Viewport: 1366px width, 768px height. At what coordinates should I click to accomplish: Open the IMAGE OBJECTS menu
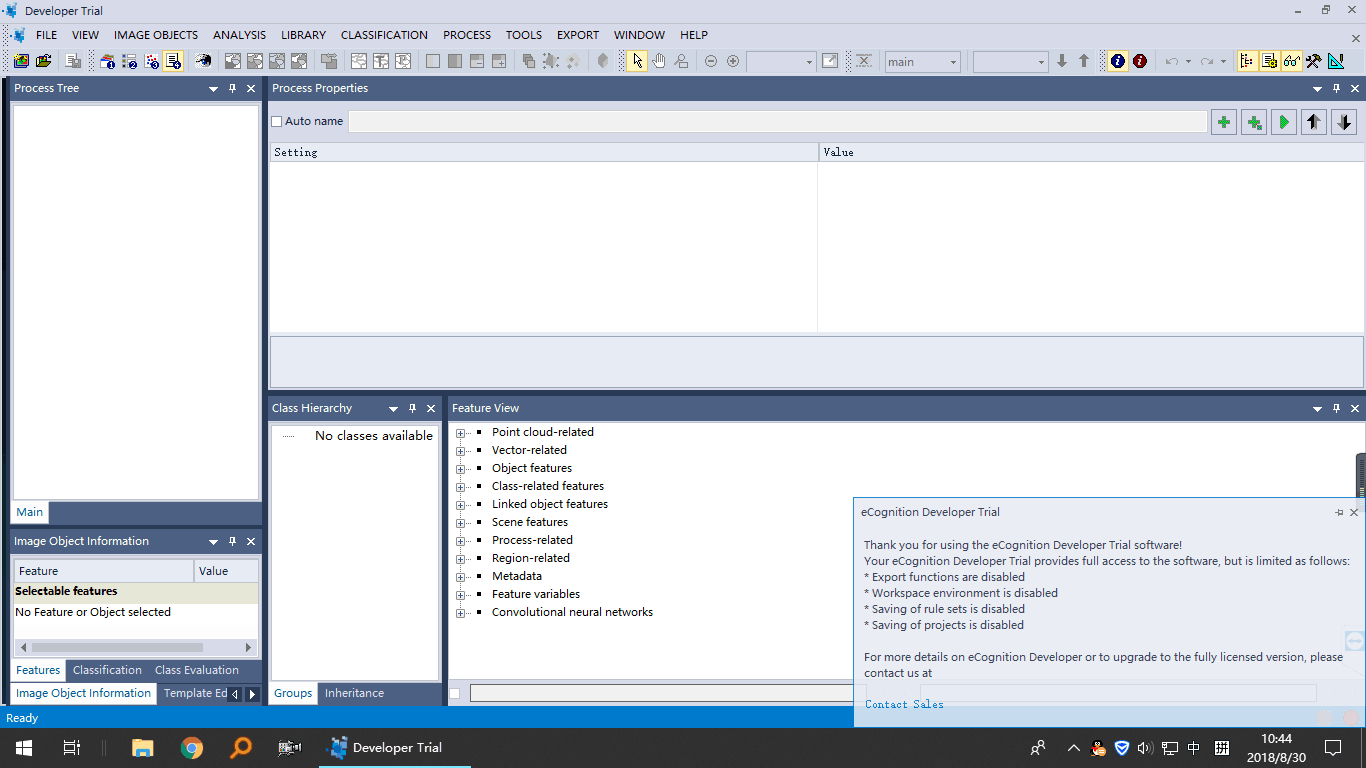click(x=156, y=35)
